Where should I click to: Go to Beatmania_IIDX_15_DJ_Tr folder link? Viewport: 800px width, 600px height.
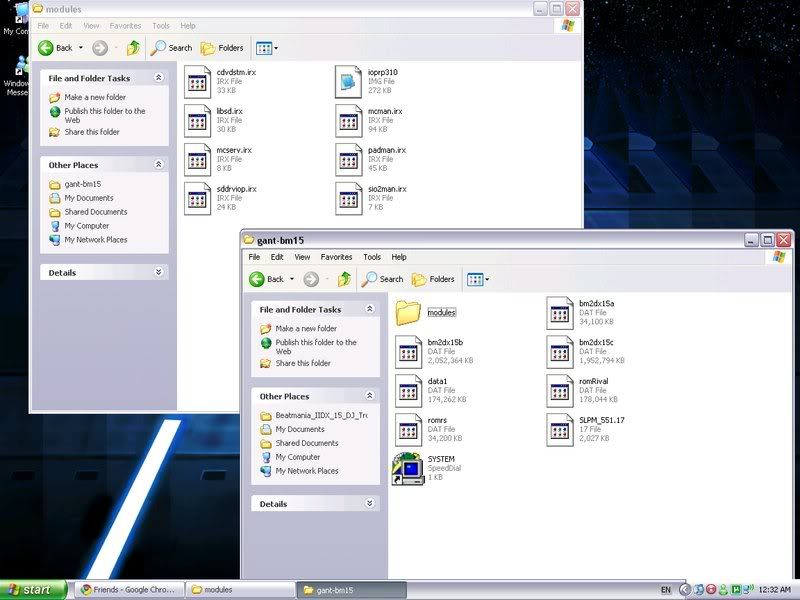pos(321,415)
